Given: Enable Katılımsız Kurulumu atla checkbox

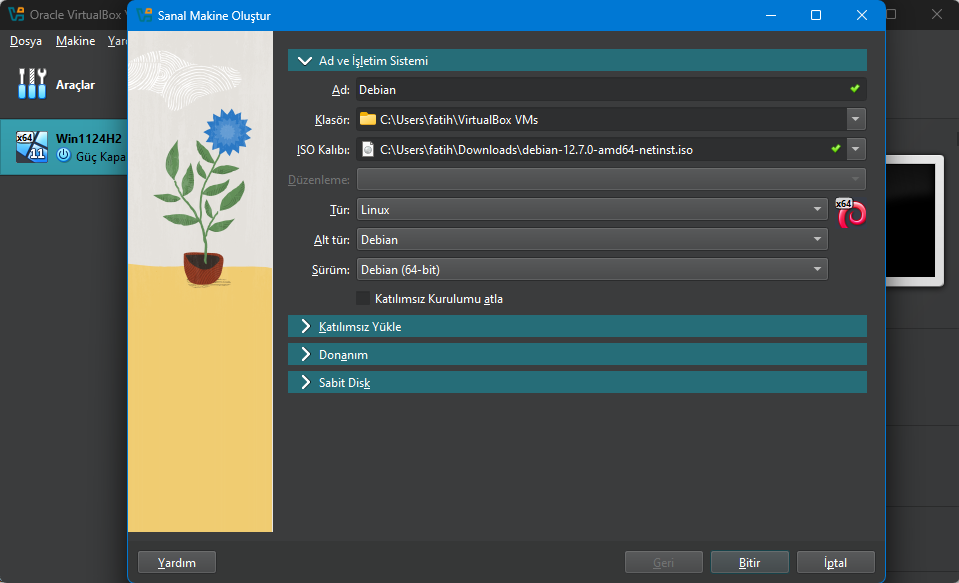Looking at the screenshot, I should tap(363, 298).
